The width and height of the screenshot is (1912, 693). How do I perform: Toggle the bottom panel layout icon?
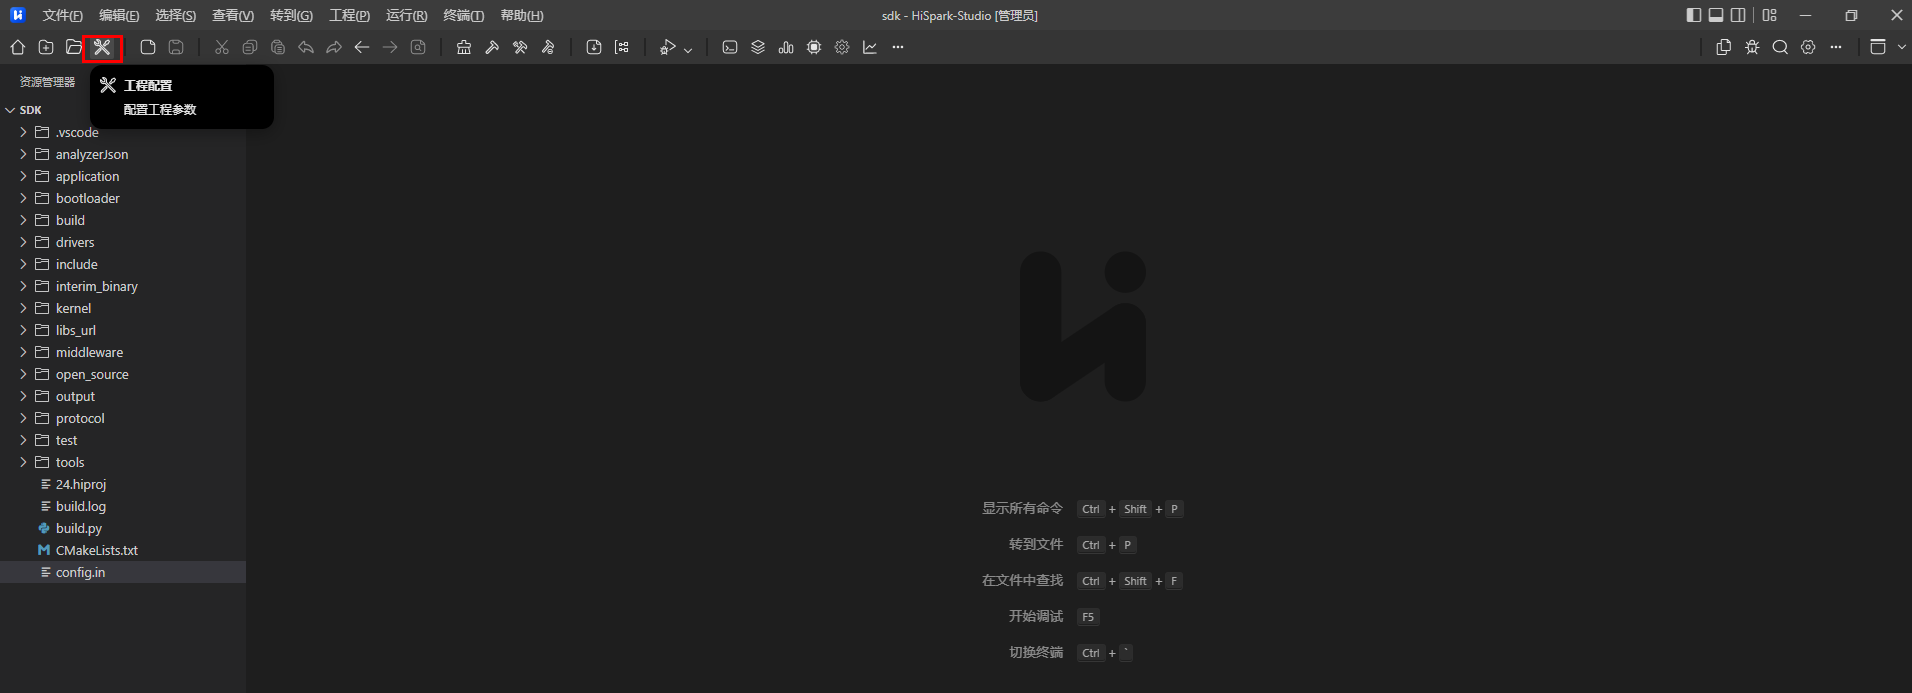pyautogui.click(x=1716, y=15)
